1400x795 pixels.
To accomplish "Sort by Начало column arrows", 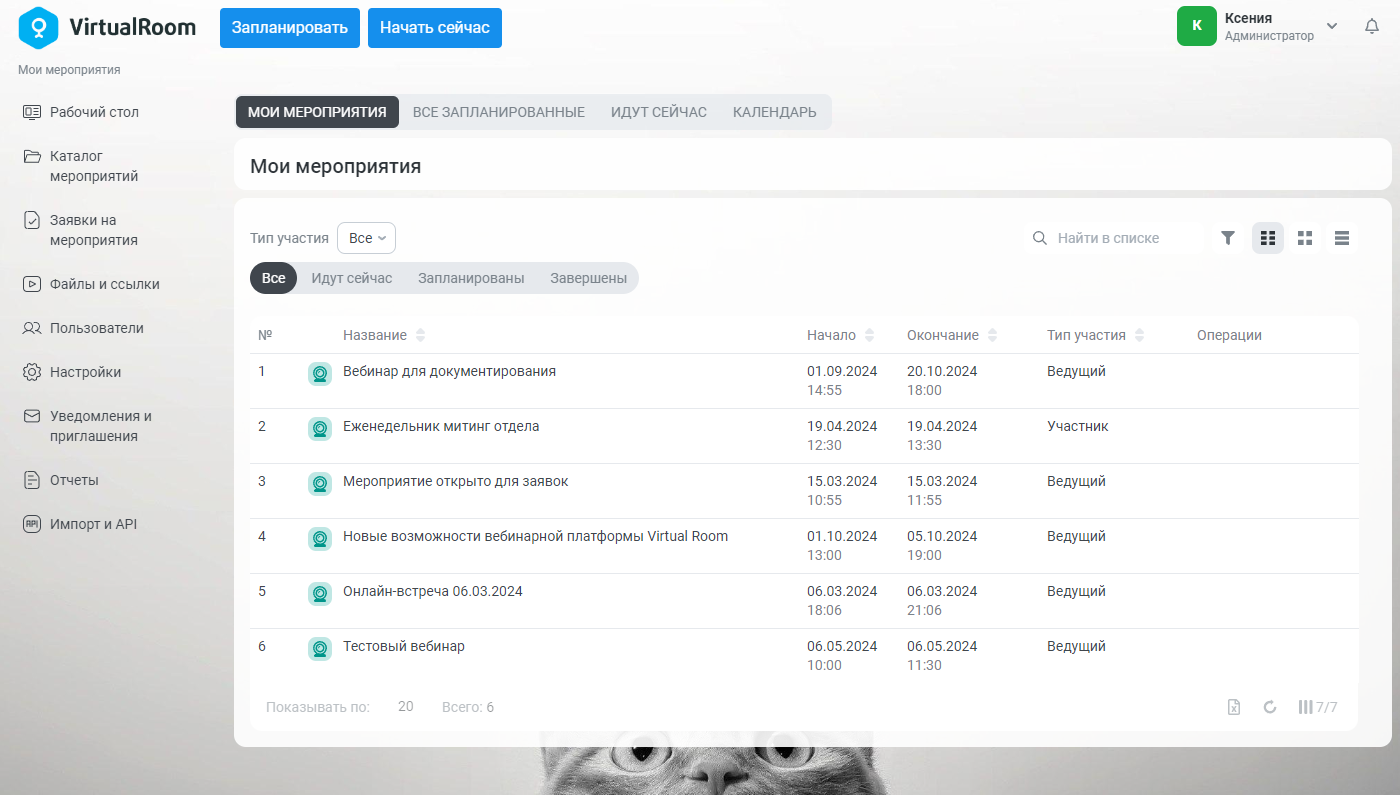I will (x=869, y=335).
